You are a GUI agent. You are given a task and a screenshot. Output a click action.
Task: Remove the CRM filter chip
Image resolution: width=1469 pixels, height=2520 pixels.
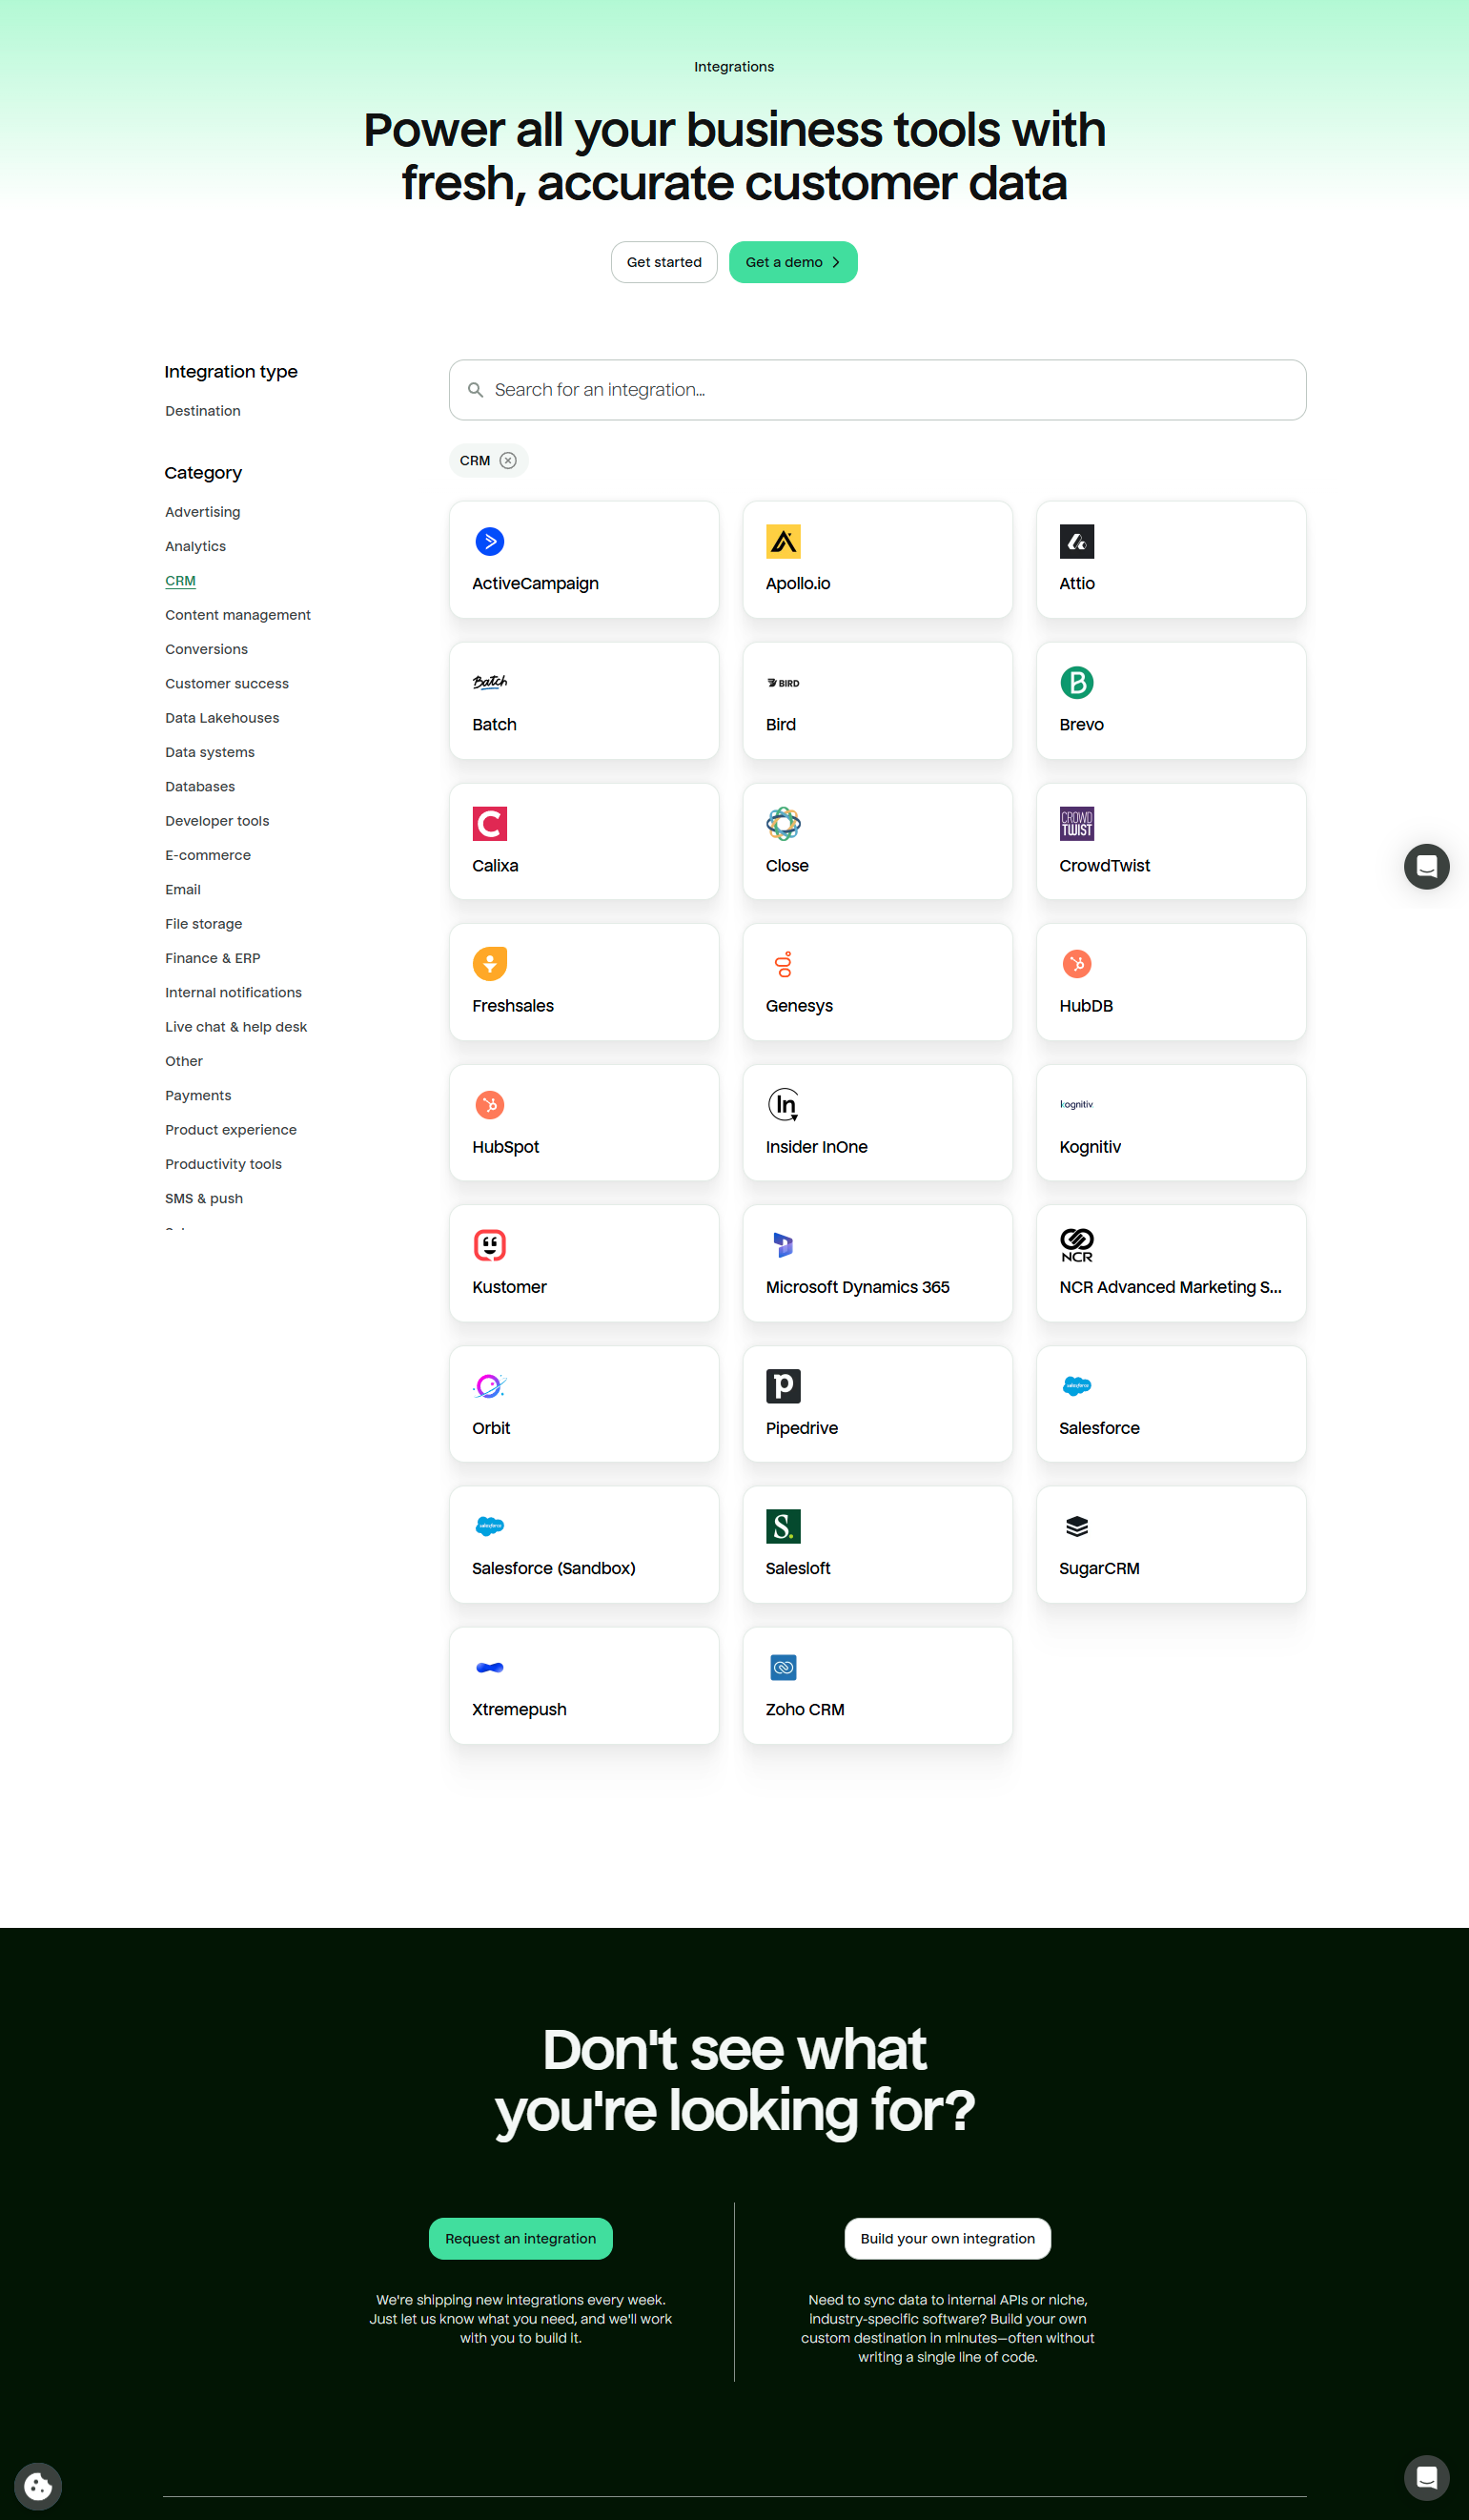(508, 460)
